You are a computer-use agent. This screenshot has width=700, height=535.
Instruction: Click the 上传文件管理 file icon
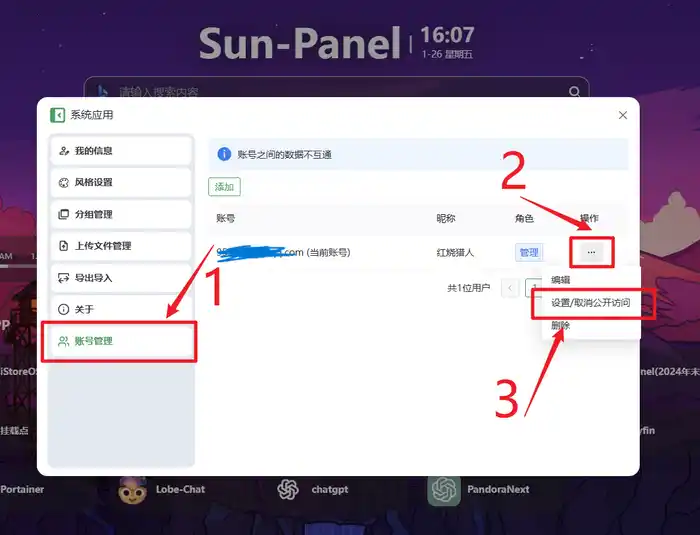point(64,246)
